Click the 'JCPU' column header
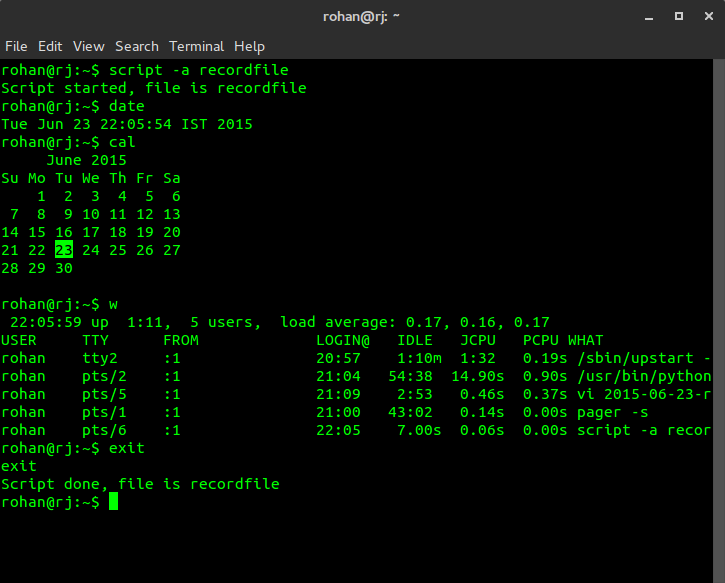Viewport: 725px width, 583px height. (x=478, y=340)
